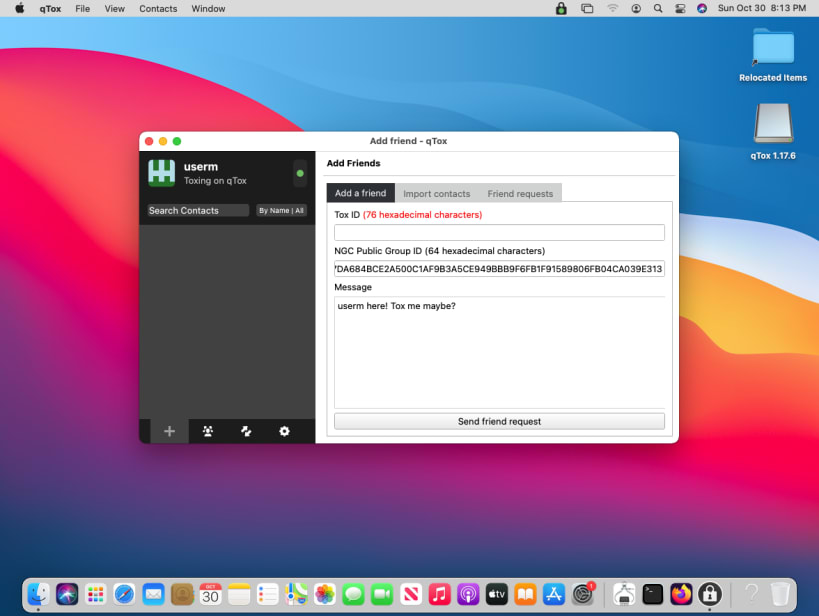Open Reminders from the dock
The image size is (819, 616).
[267, 594]
